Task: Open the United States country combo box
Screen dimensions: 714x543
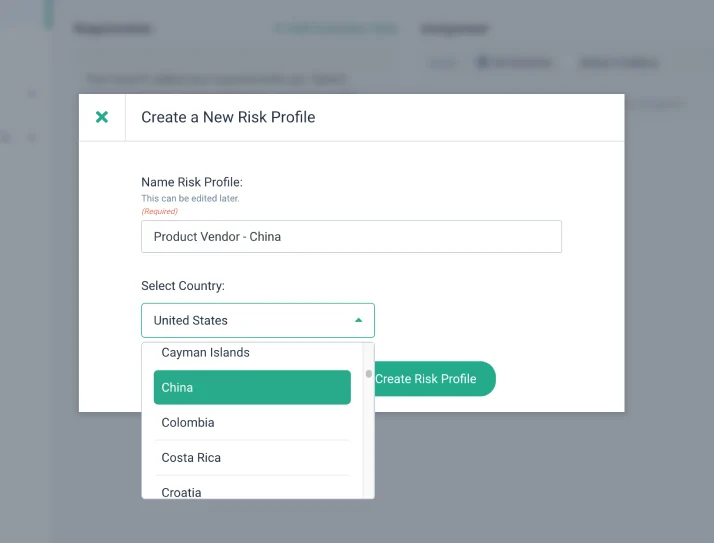Action: 258,320
